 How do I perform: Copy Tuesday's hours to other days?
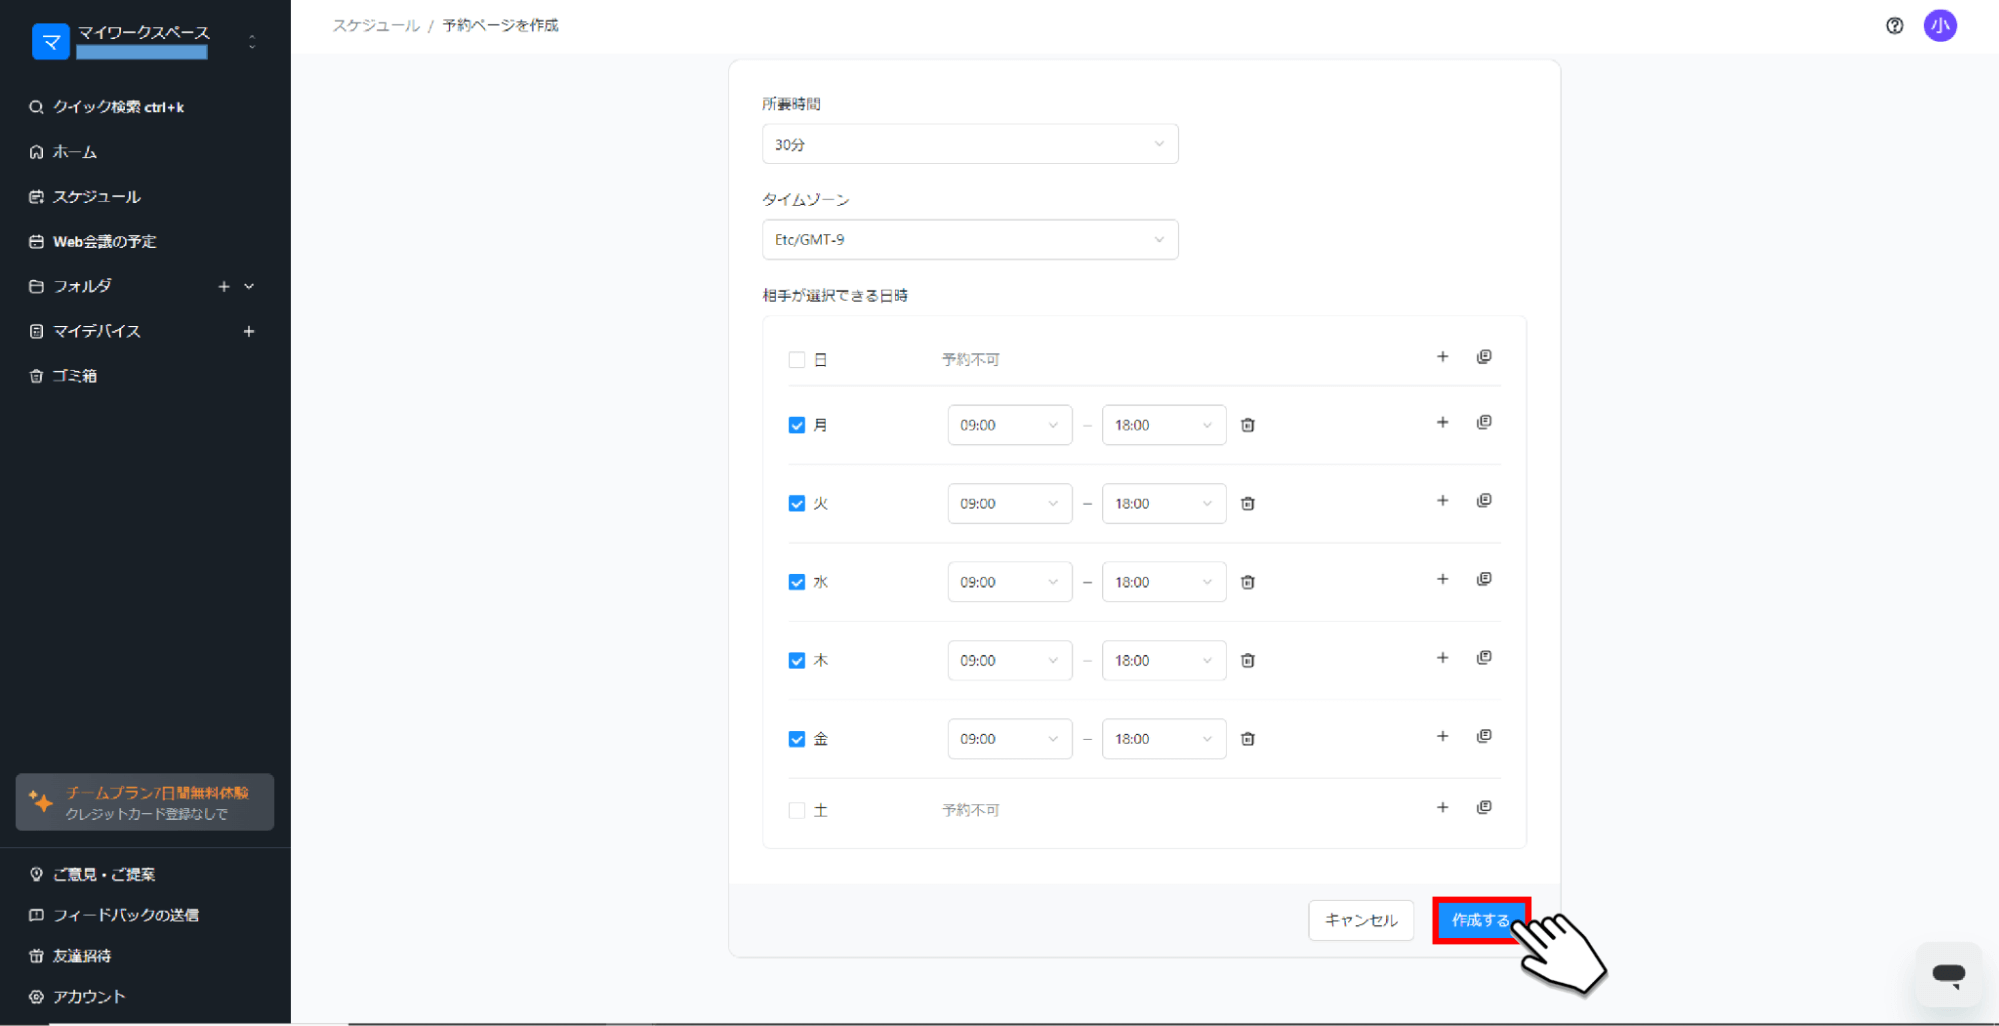click(x=1484, y=501)
